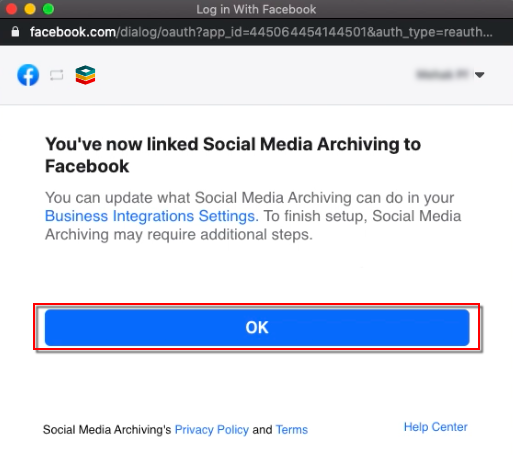The image size is (513, 455).
Task: Click the Log in With Facebook title bar
Action: click(256, 9)
